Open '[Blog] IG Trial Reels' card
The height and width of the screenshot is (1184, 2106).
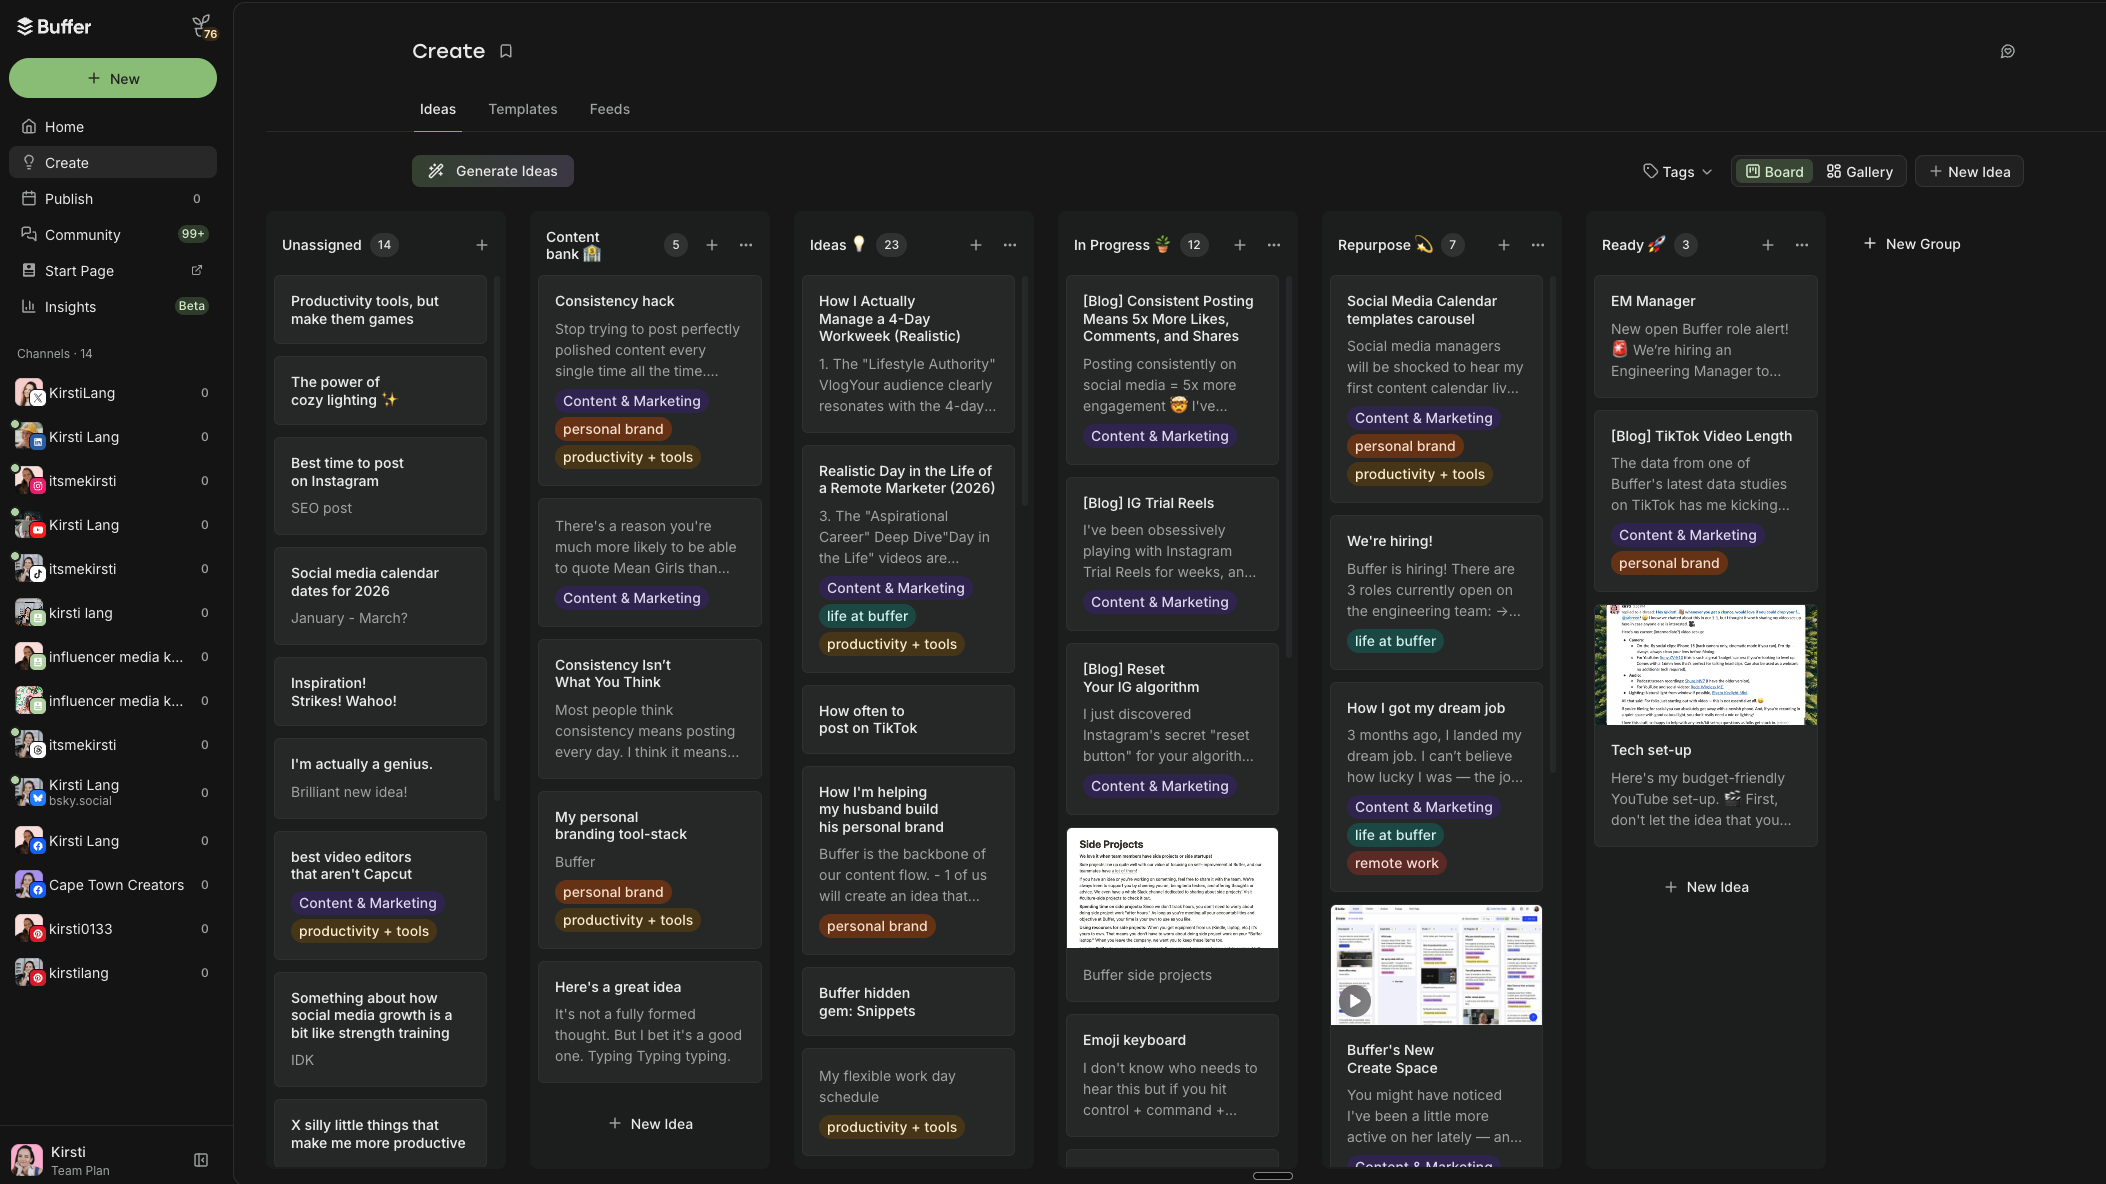coord(1172,554)
